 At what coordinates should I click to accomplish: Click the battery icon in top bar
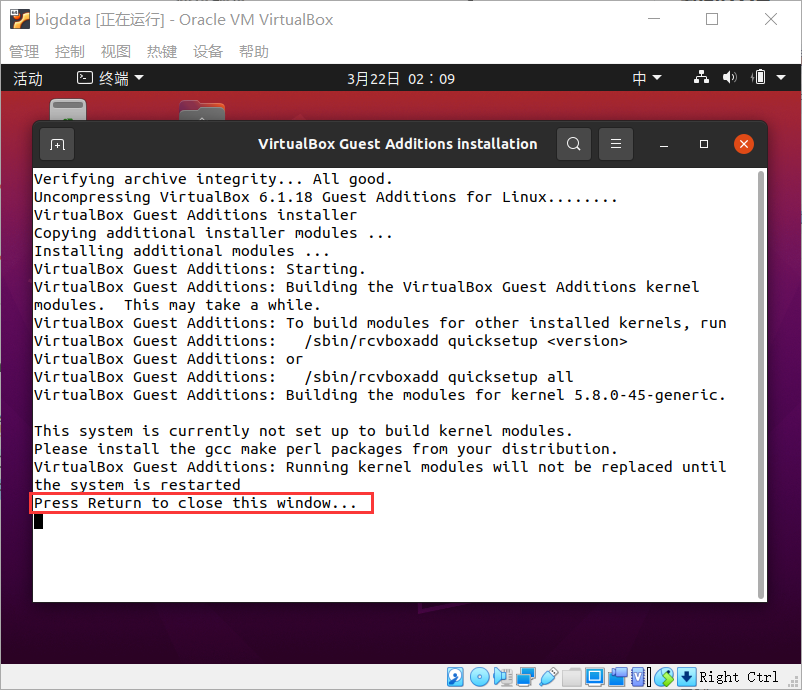[759, 78]
